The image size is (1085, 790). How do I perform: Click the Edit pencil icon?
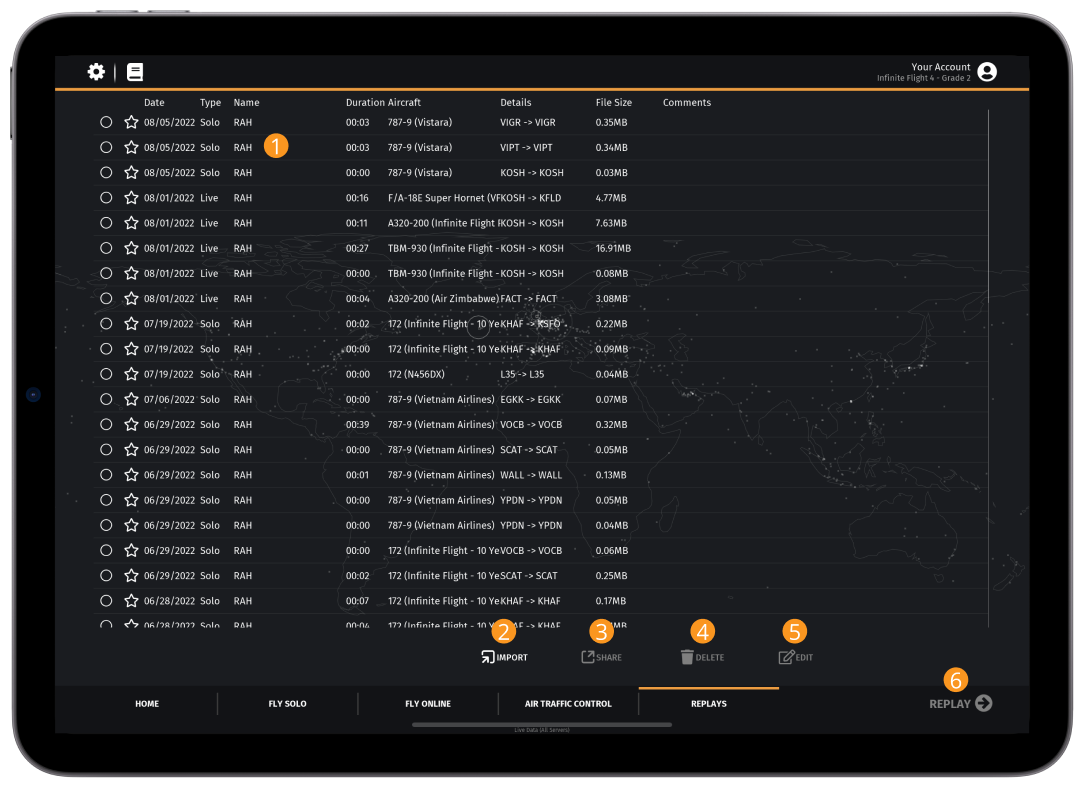(786, 657)
